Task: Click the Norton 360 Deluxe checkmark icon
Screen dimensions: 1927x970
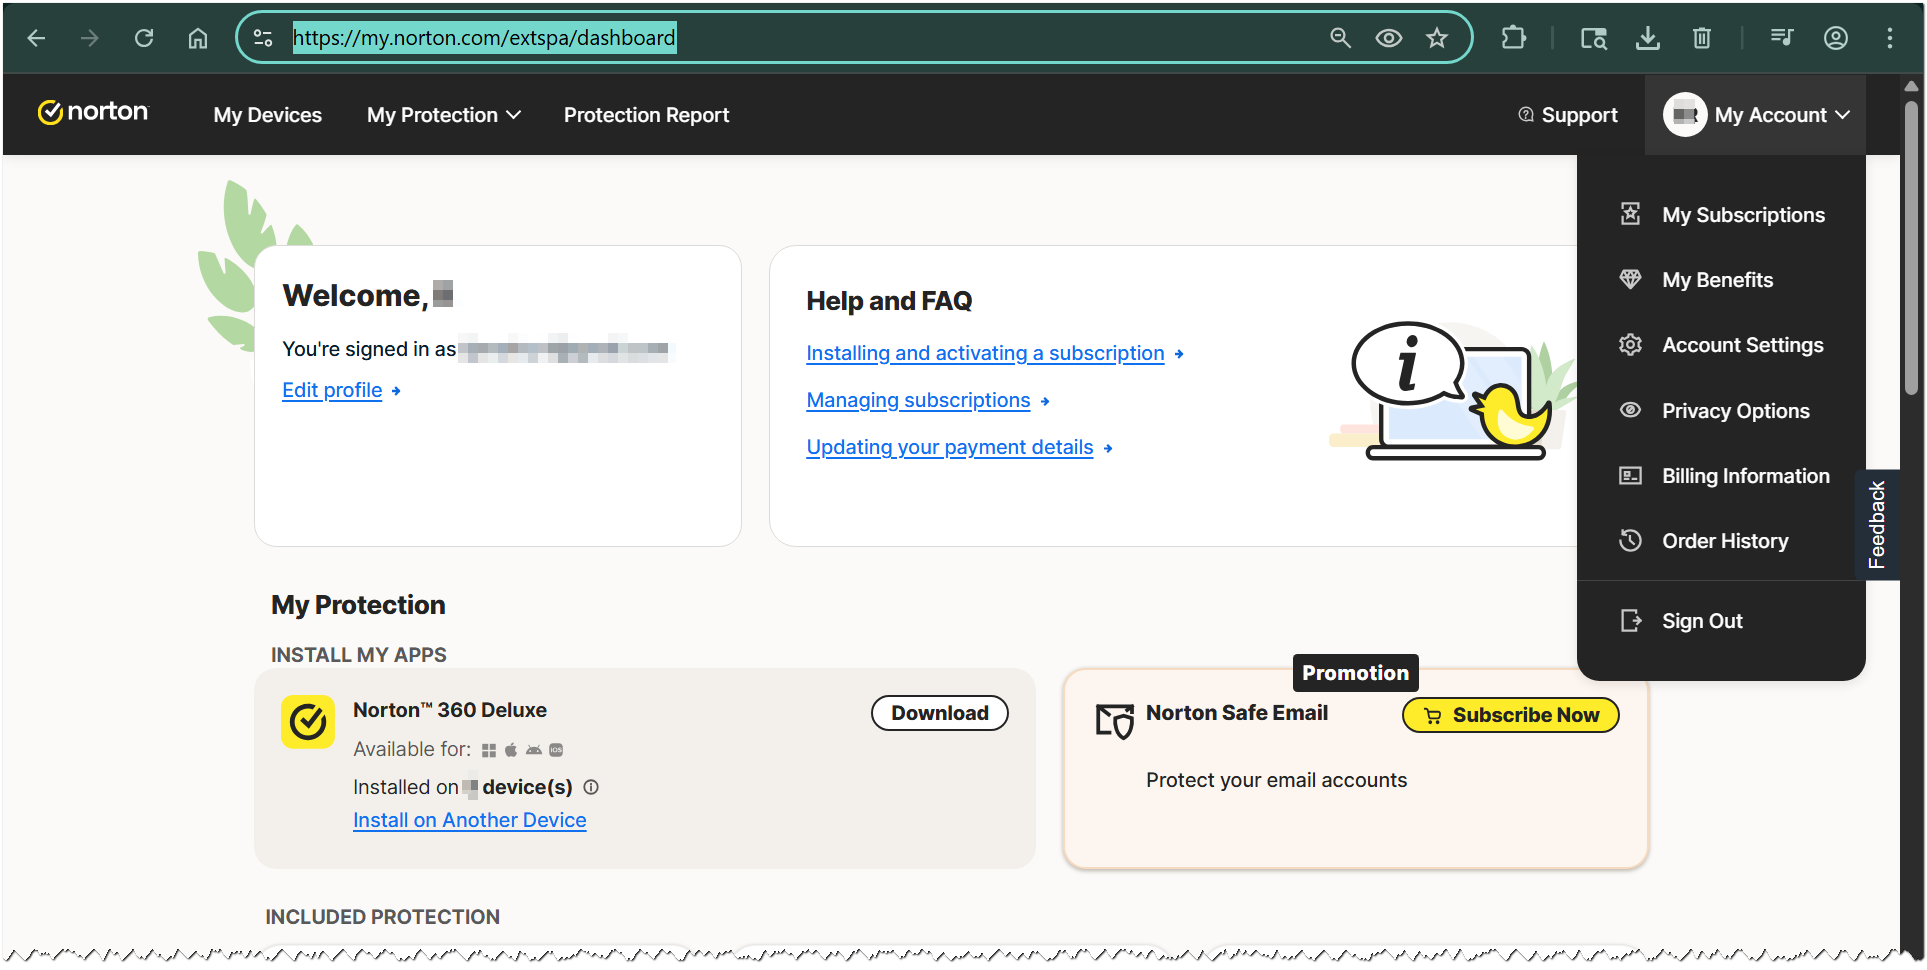Action: (308, 721)
